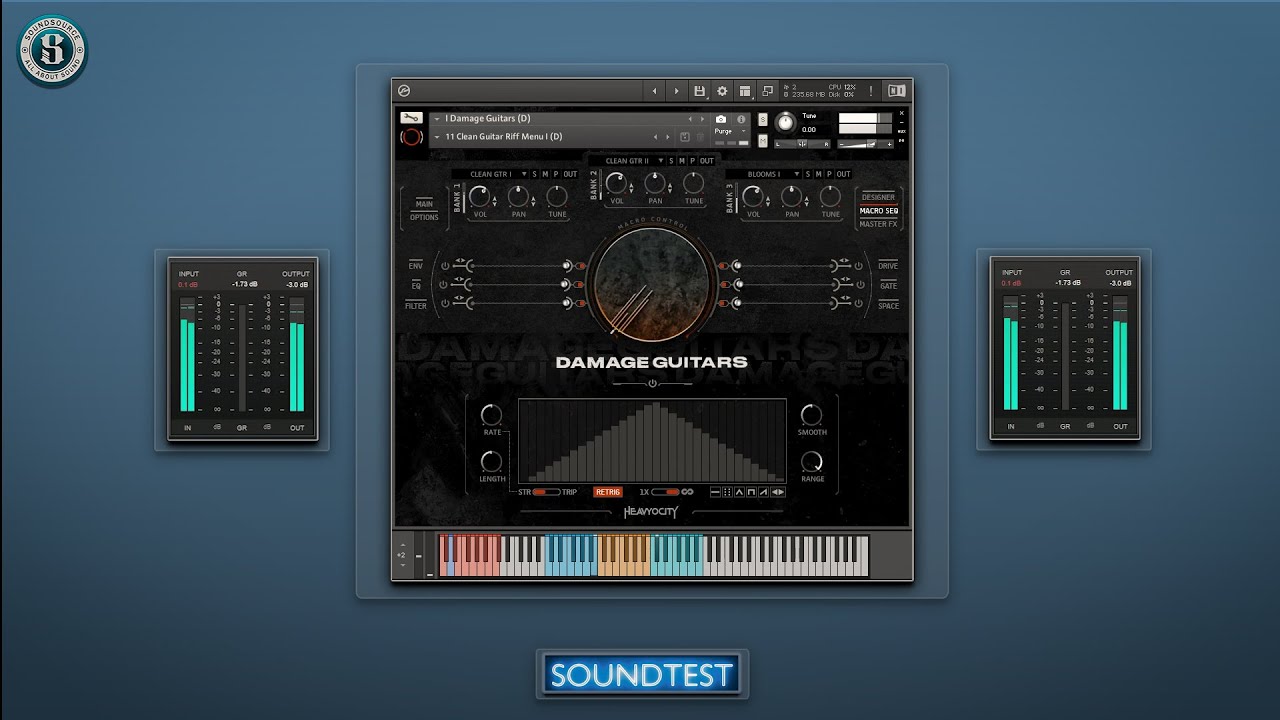
Task: Toggle FILTER macro power button
Action: tap(446, 303)
